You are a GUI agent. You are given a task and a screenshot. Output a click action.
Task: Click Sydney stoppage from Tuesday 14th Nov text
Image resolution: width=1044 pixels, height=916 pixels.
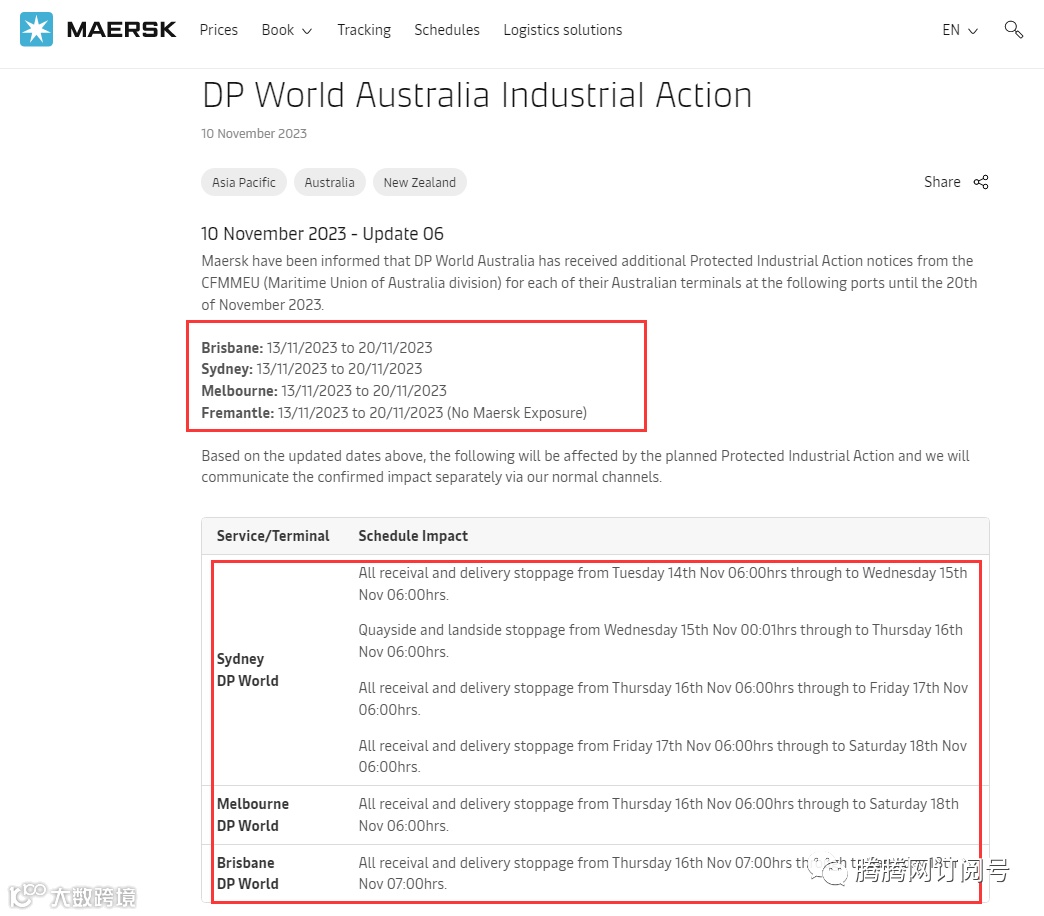662,584
